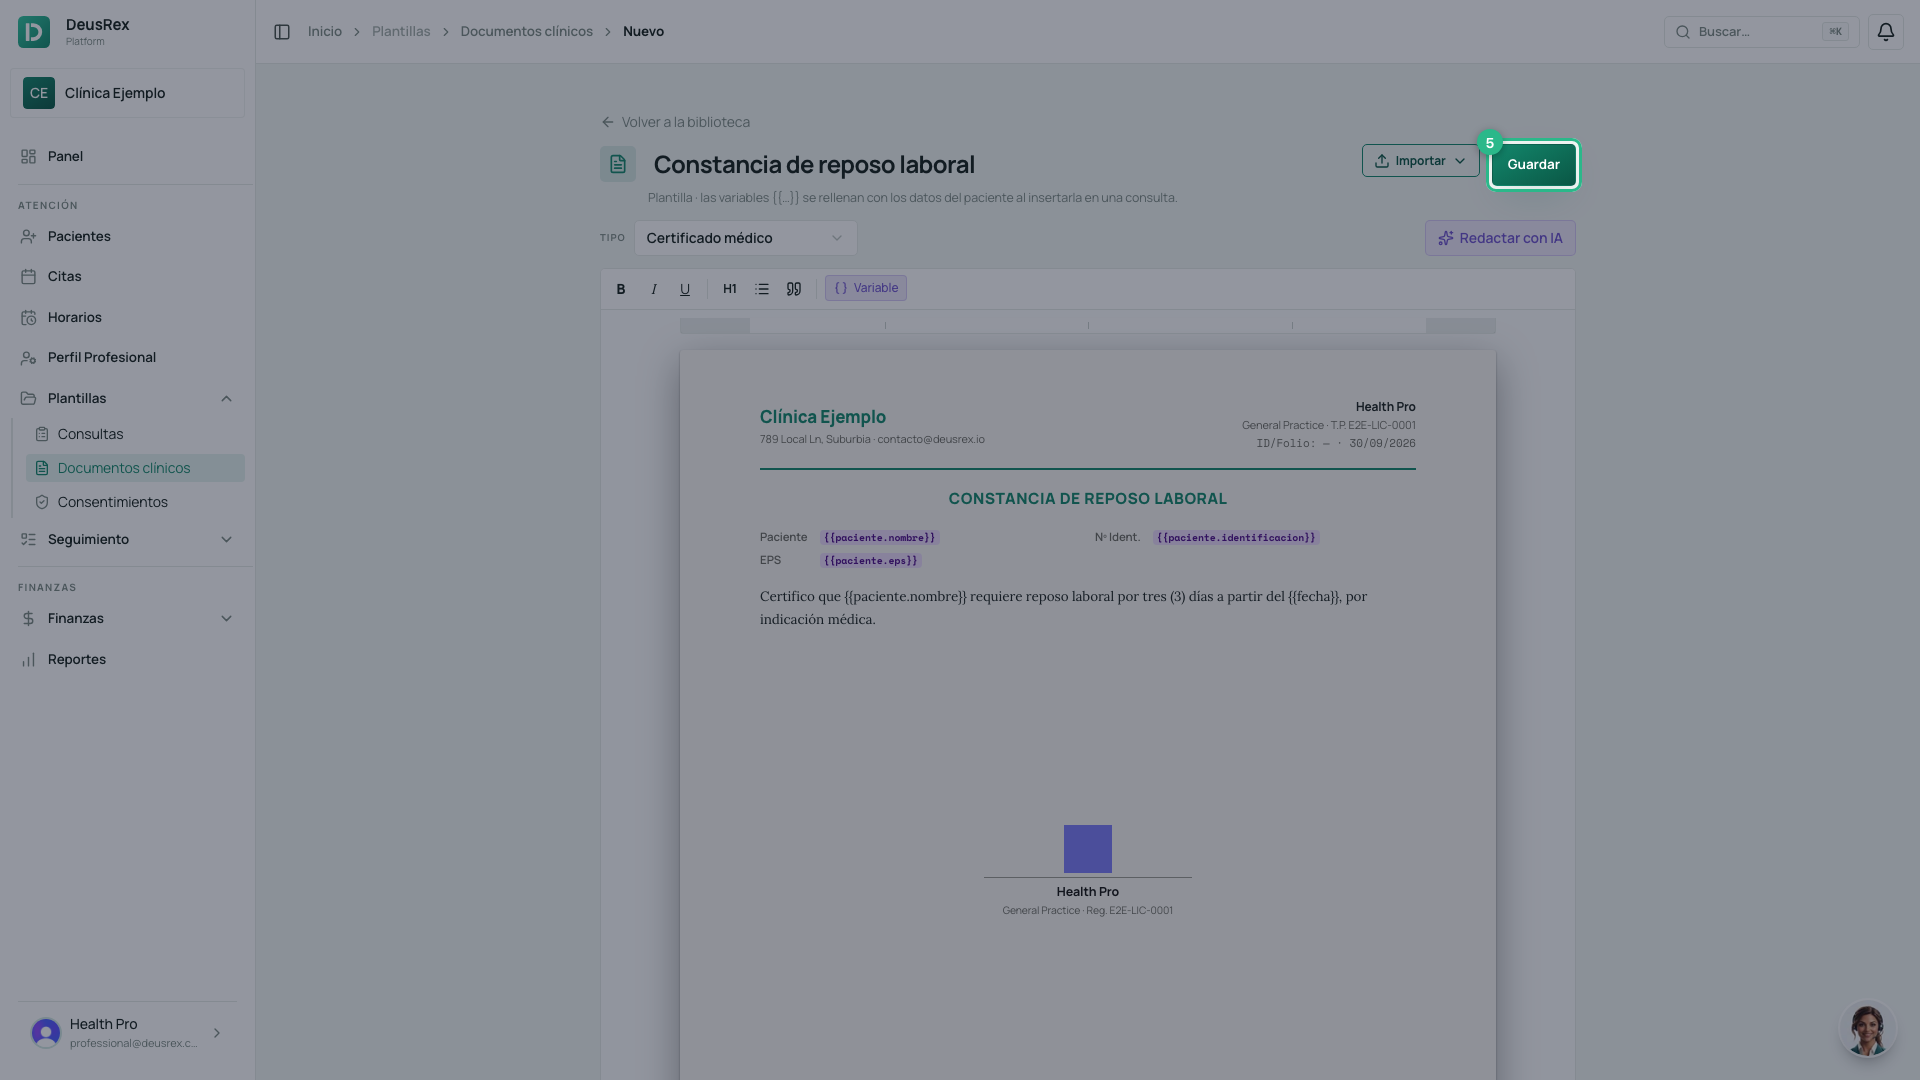The width and height of the screenshot is (1920, 1080).
Task: Save the template with Guardar
Action: click(x=1533, y=165)
